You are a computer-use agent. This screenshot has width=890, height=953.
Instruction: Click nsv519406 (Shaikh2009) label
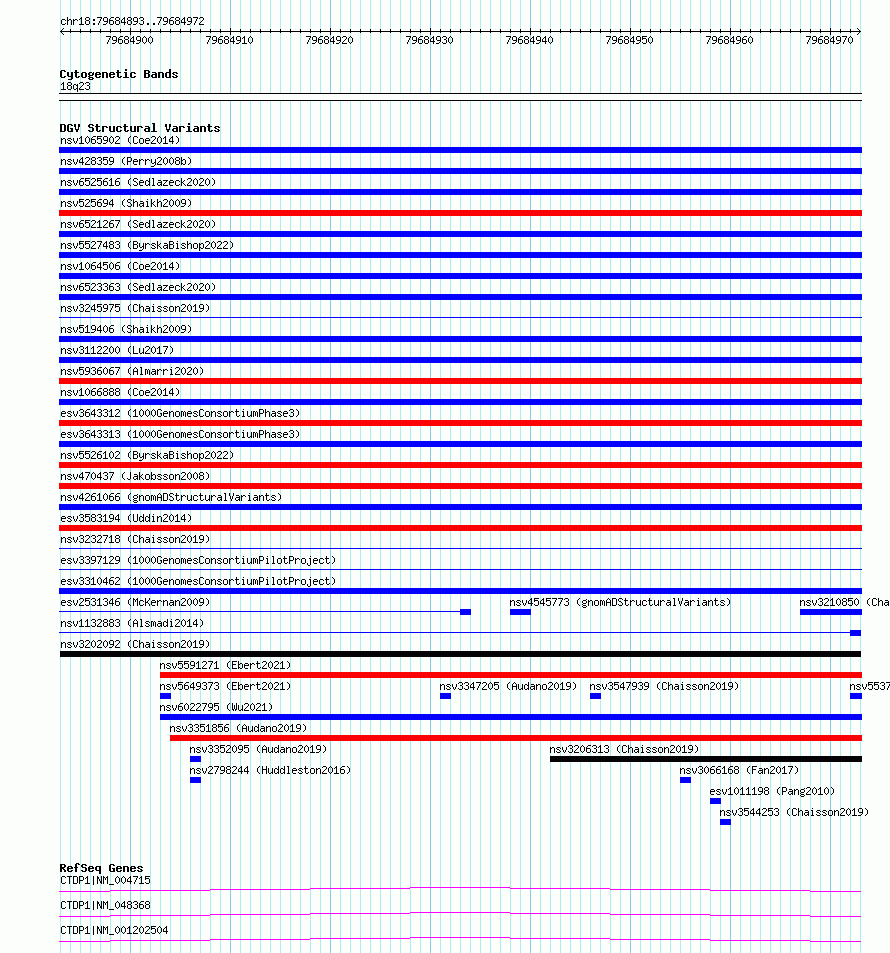(126, 329)
